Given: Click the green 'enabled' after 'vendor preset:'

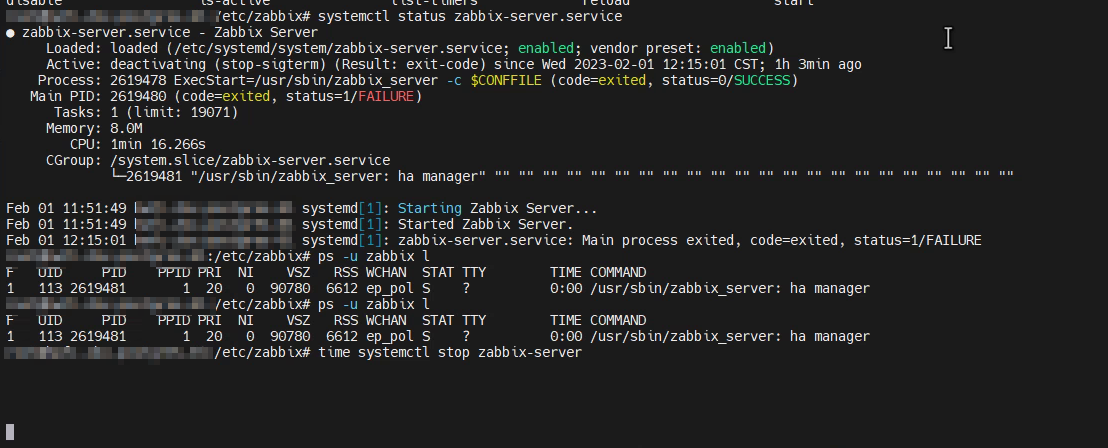Looking at the screenshot, I should point(738,49).
